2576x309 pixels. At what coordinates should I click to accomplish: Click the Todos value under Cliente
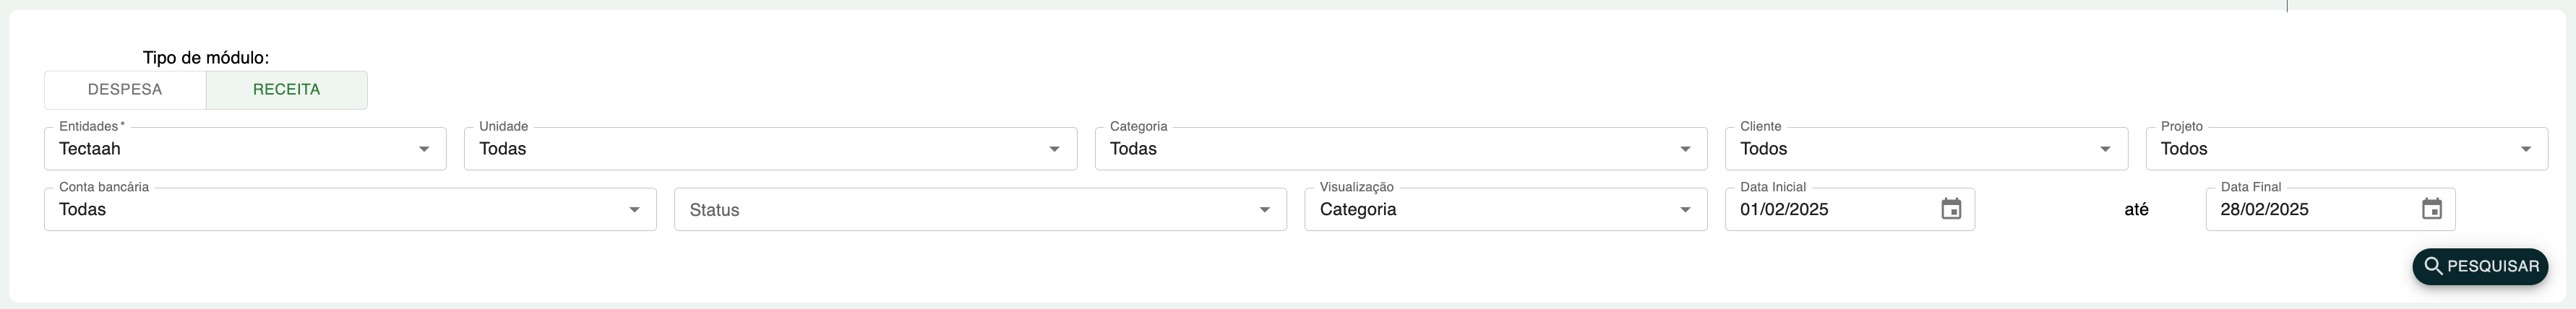(1763, 149)
